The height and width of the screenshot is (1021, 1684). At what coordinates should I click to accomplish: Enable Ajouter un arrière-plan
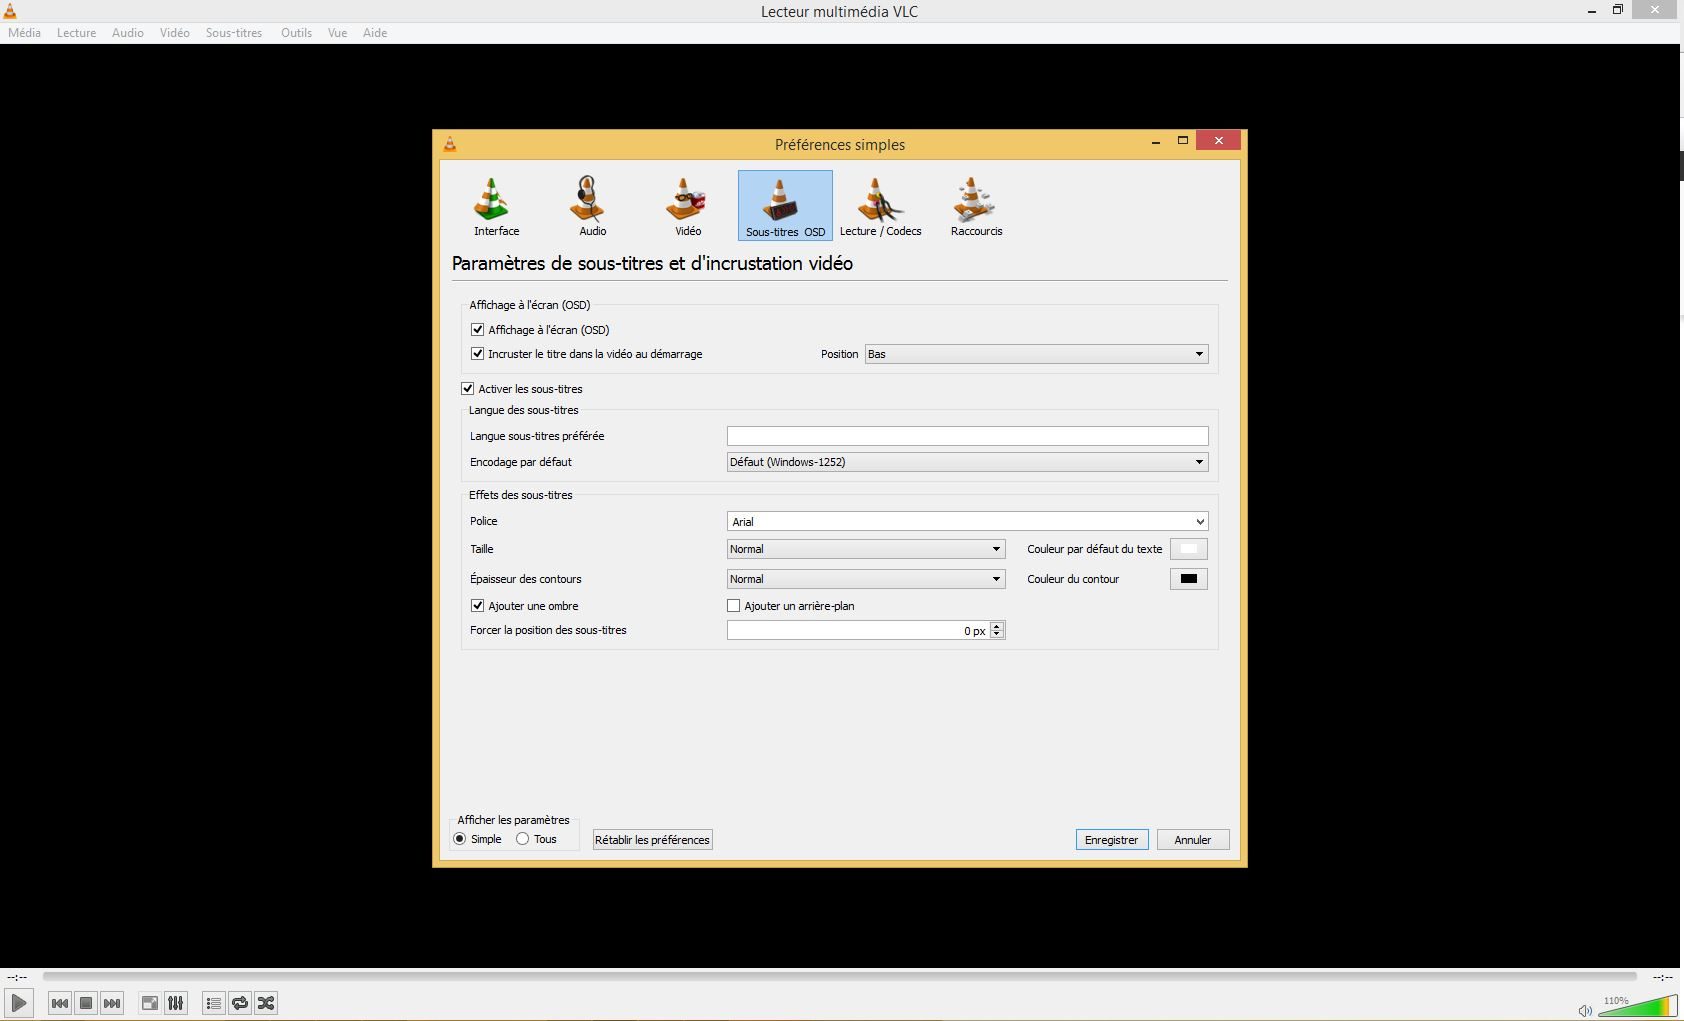[734, 606]
